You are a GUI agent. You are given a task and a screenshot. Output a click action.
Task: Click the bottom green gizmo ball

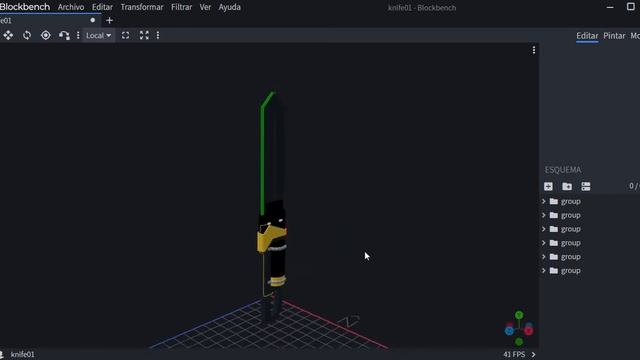tap(519, 342)
